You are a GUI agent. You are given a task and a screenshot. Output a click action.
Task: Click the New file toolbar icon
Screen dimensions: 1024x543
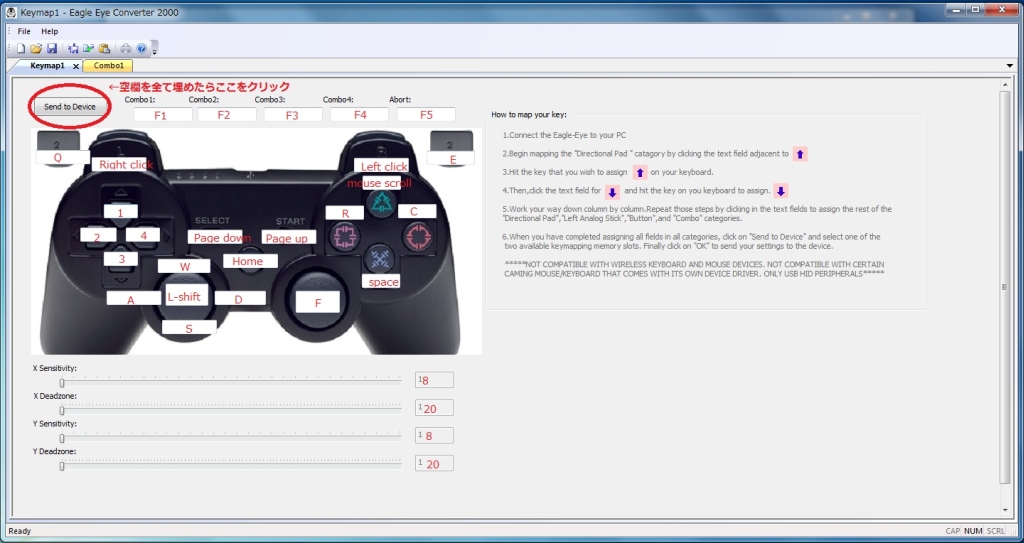(x=21, y=48)
